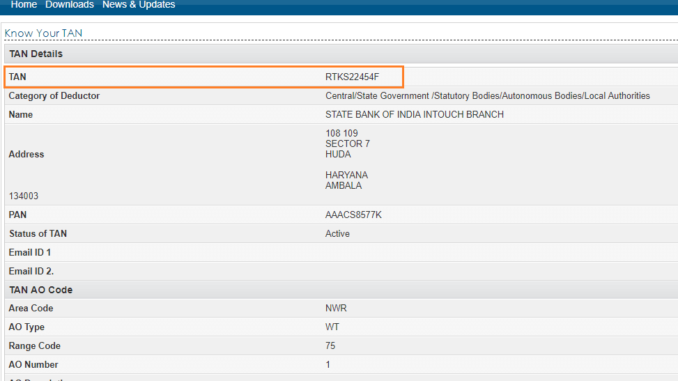Click the 'AO Type' label
This screenshot has width=678, height=381.
click(26, 327)
